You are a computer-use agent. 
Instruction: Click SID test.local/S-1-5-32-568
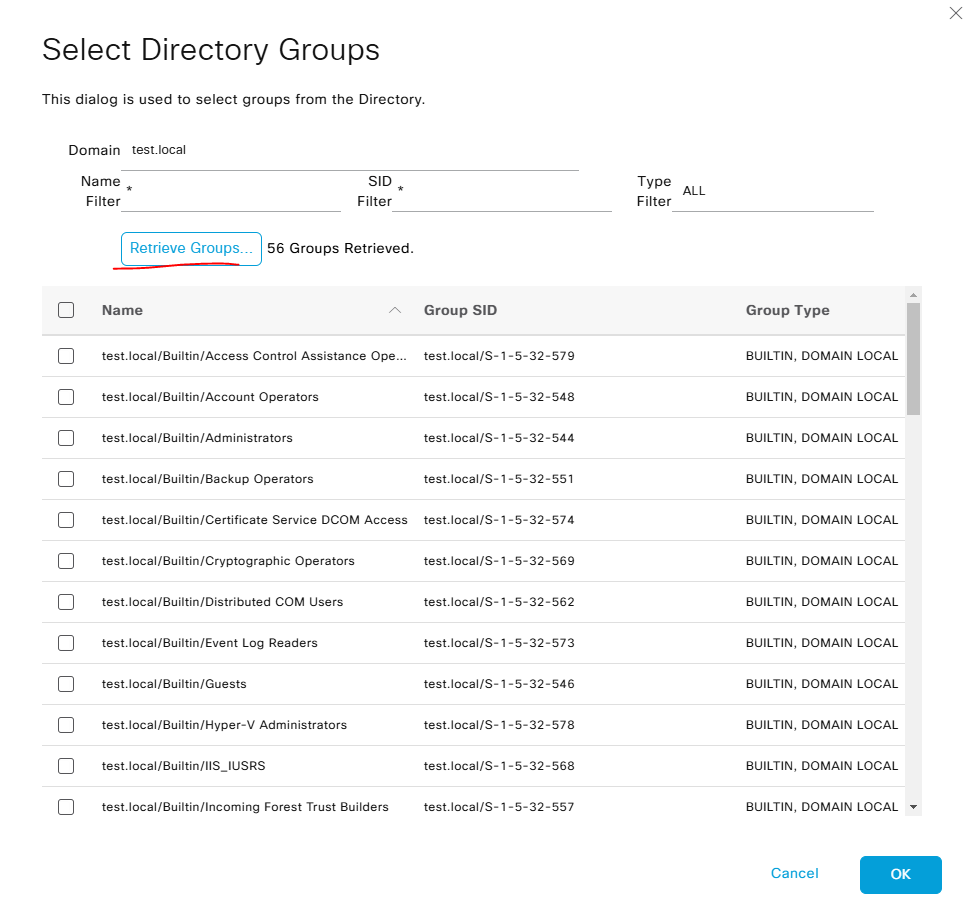[x=499, y=766]
